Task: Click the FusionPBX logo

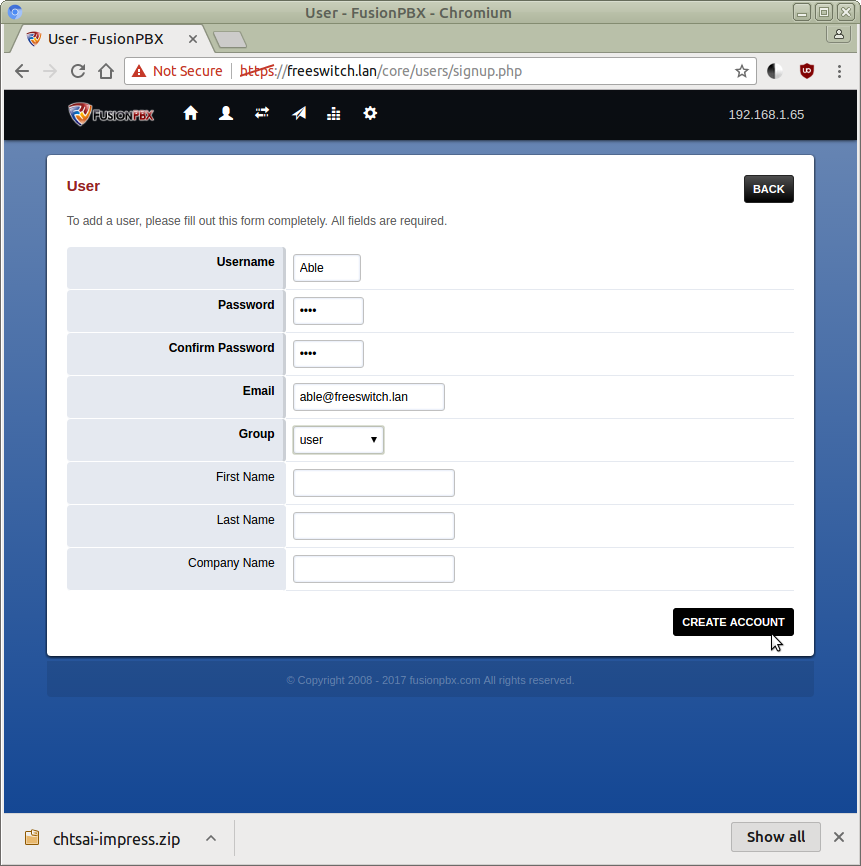Action: [111, 114]
